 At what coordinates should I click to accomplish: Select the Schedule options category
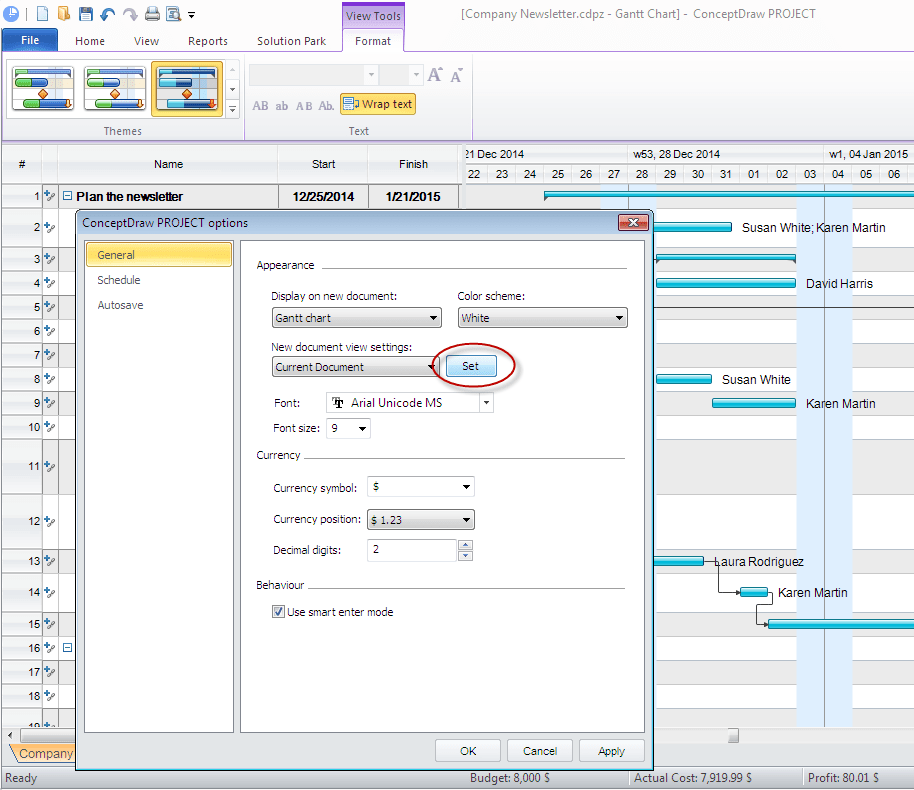coord(159,280)
